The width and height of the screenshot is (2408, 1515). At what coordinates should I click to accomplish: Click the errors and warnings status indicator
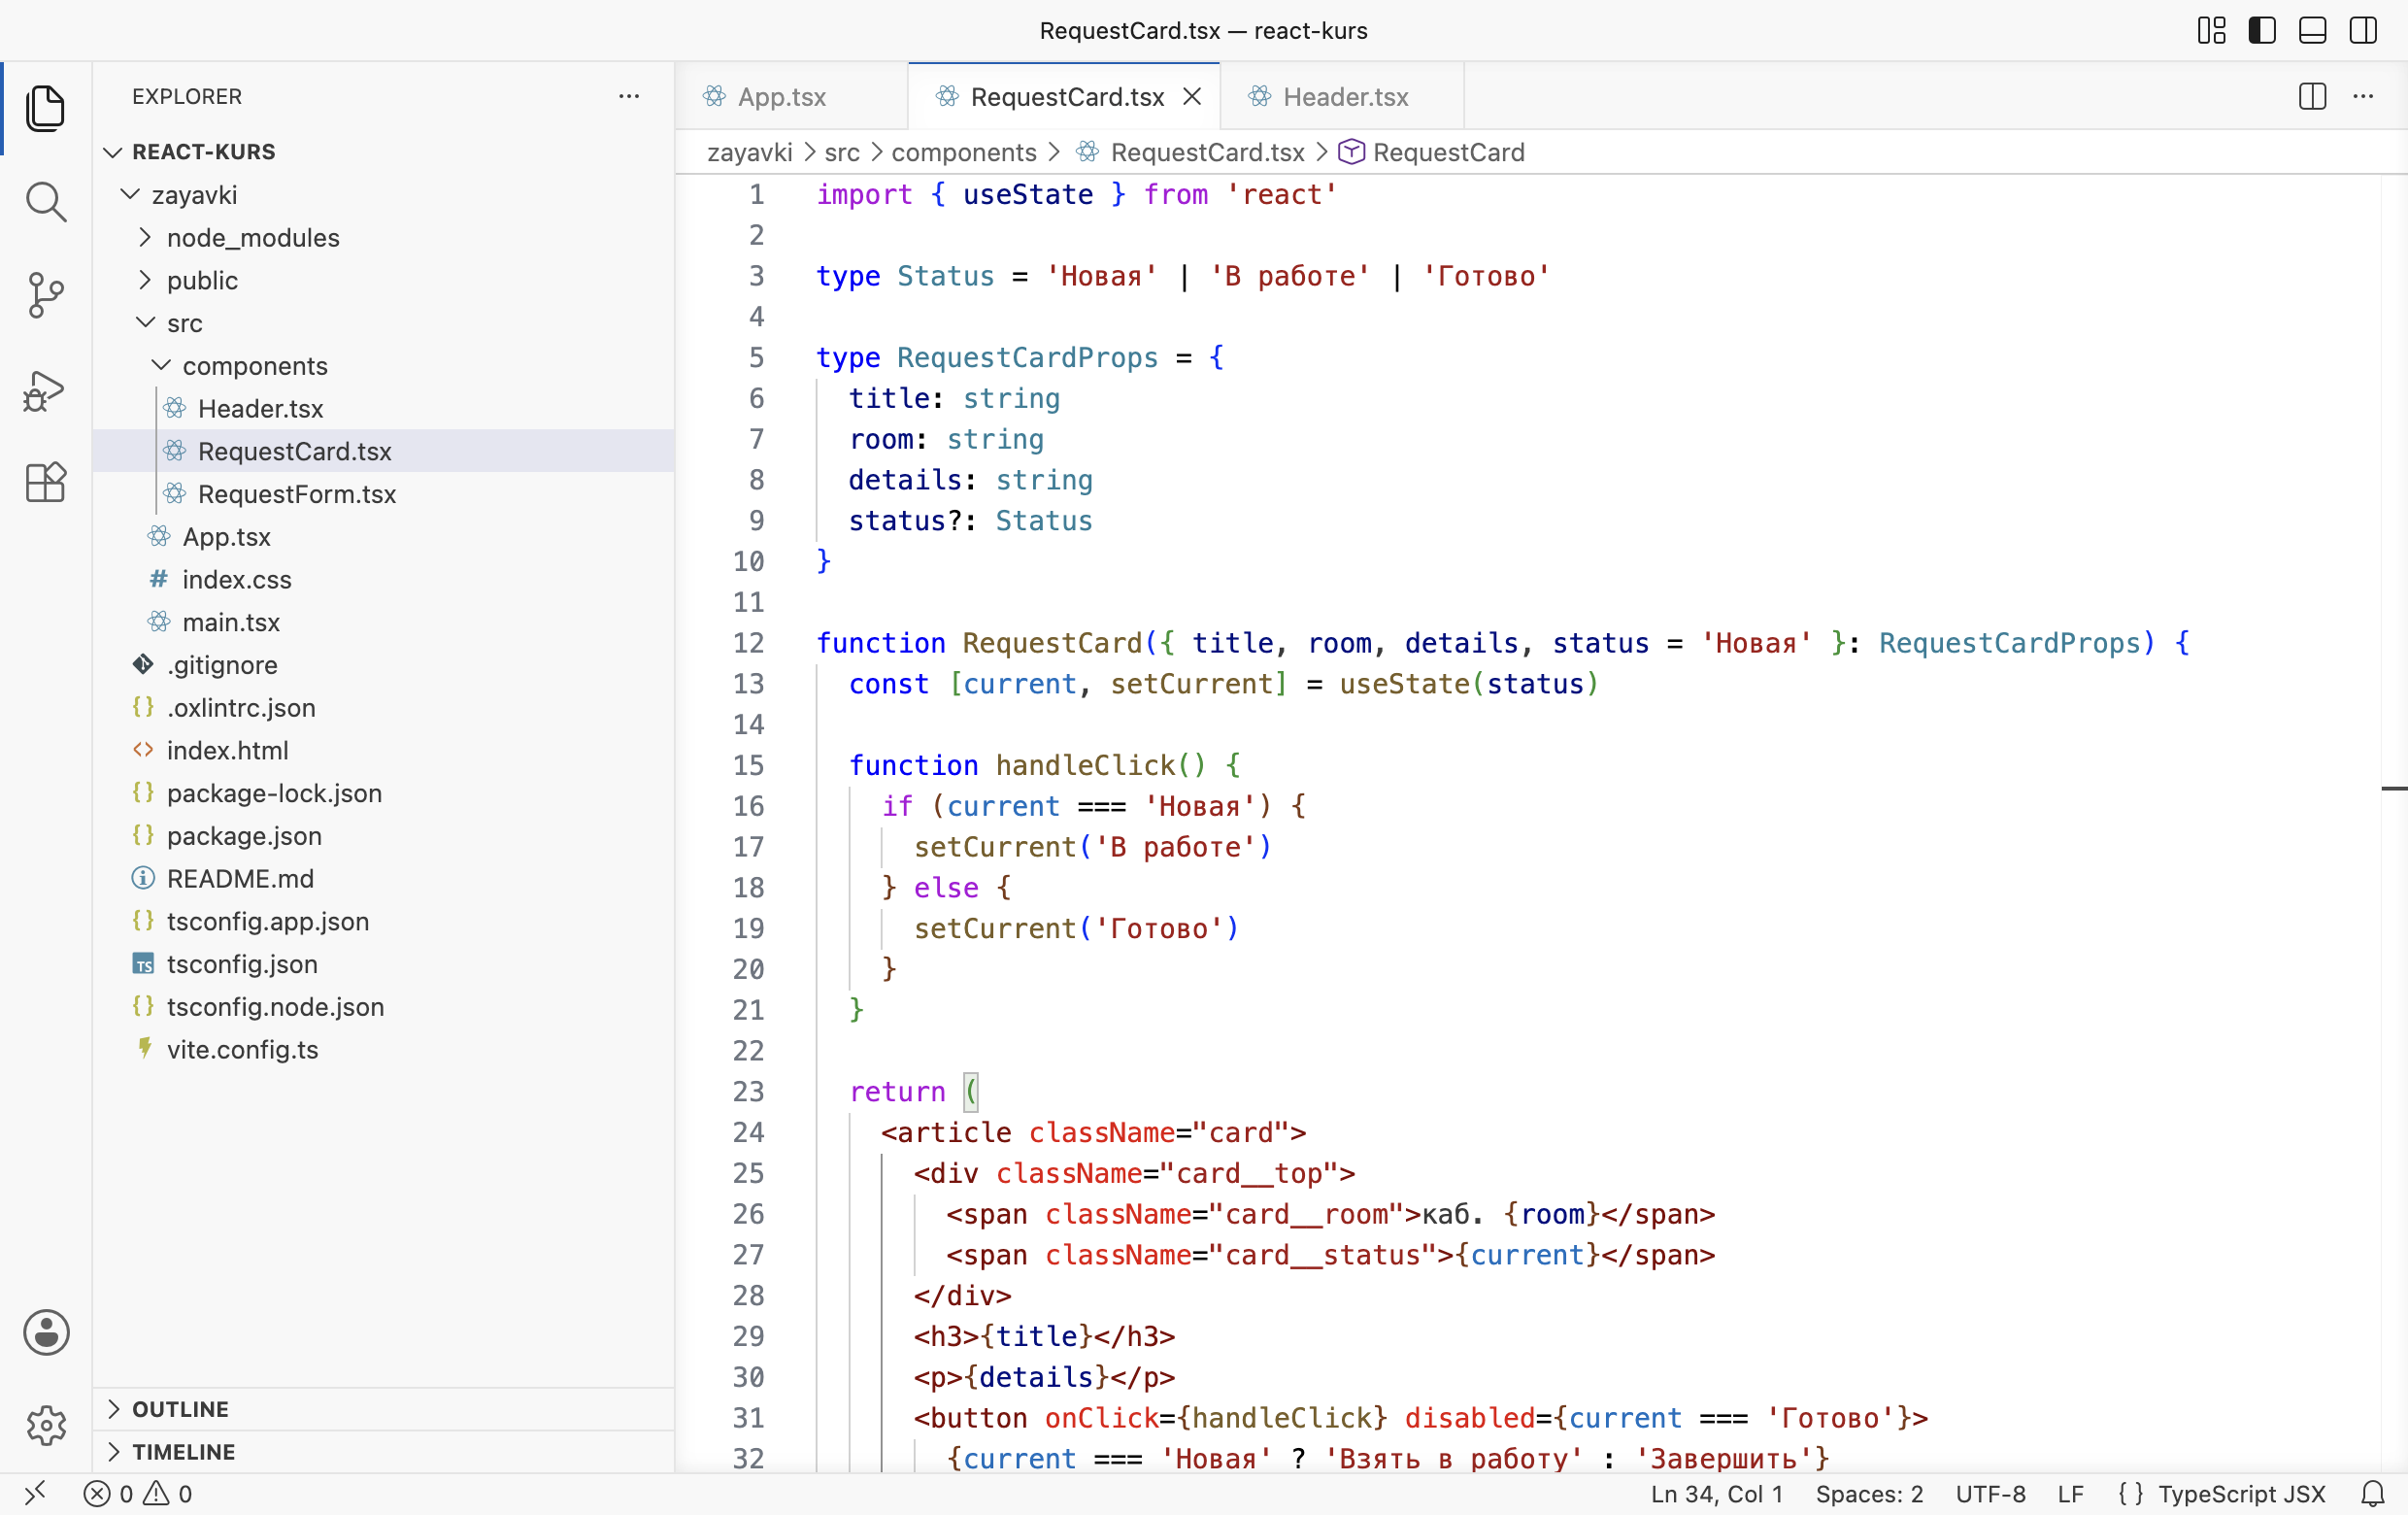tap(138, 1494)
